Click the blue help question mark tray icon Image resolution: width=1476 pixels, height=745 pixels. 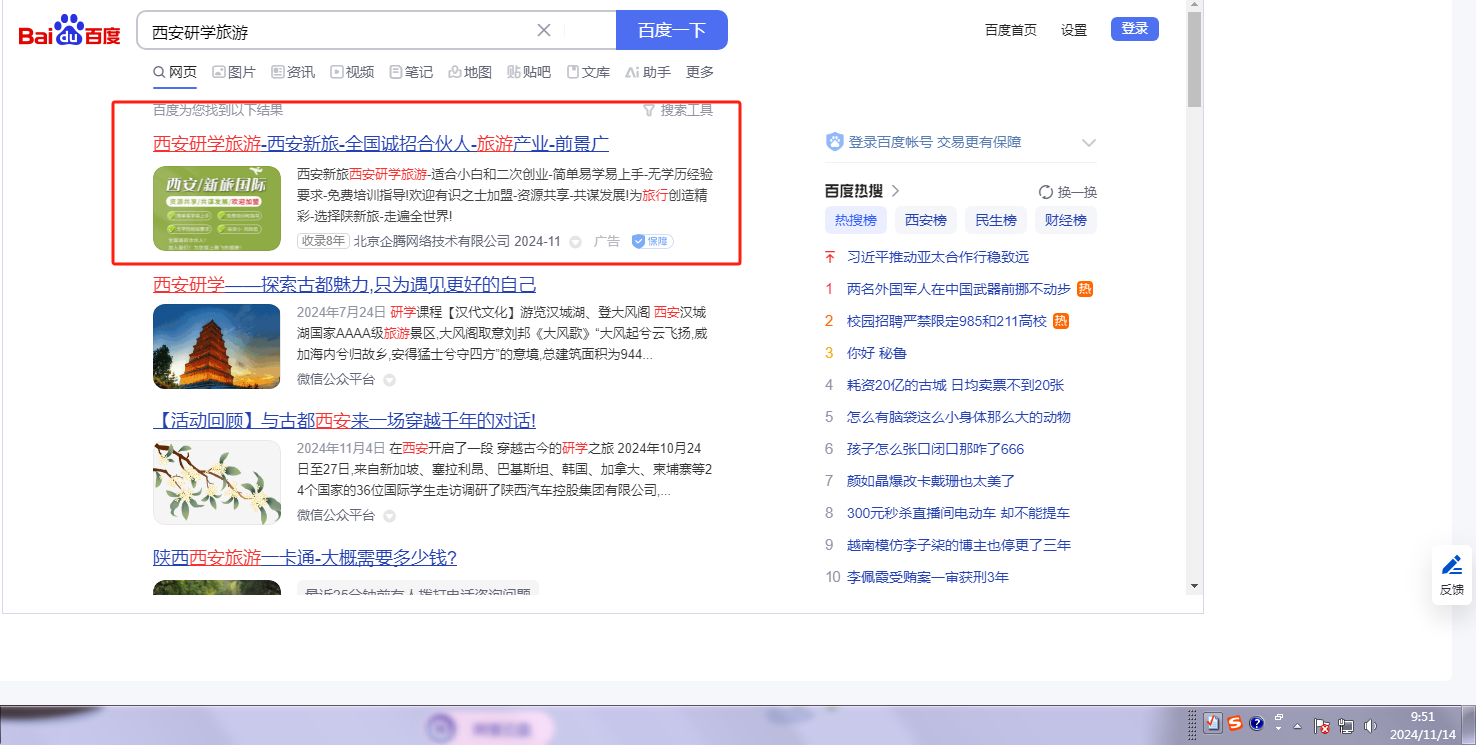[1257, 723]
